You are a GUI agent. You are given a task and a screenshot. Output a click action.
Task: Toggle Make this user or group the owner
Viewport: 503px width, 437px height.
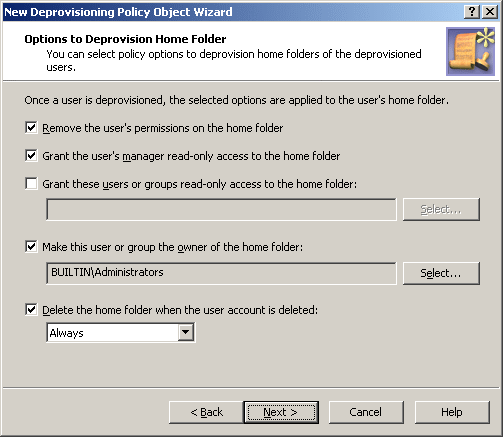31,246
